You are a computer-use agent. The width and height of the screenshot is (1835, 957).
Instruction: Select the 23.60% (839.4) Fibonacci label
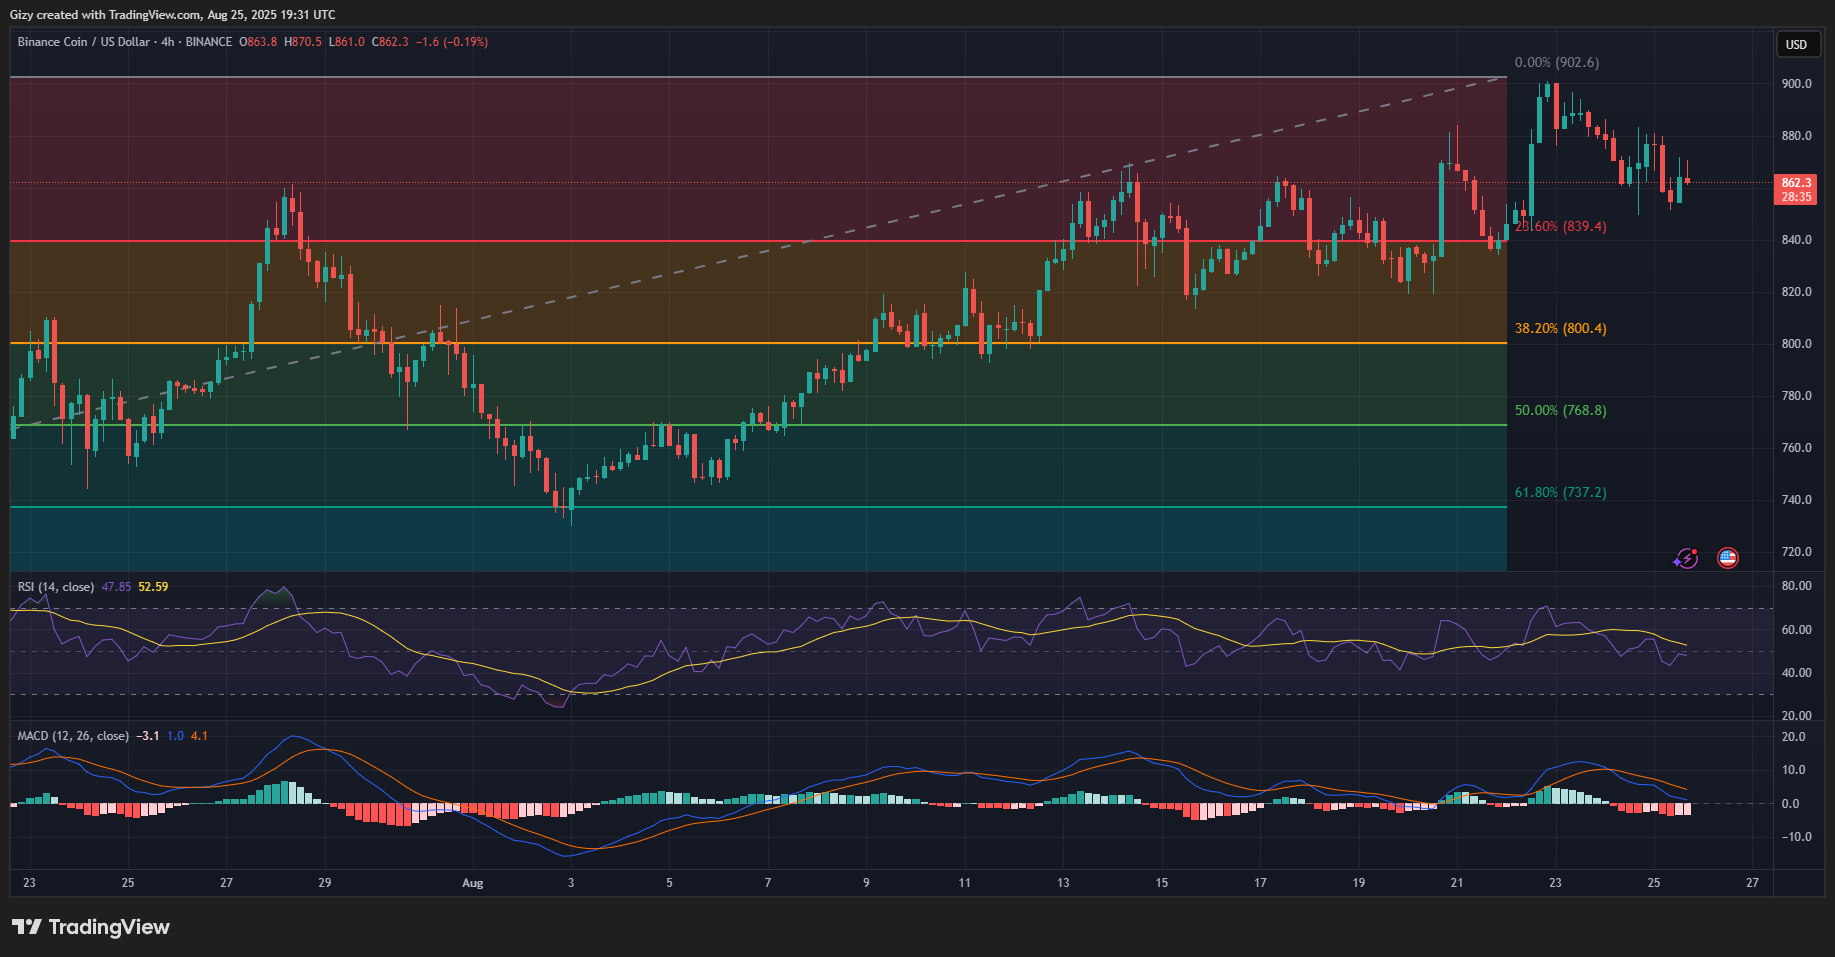1560,227
